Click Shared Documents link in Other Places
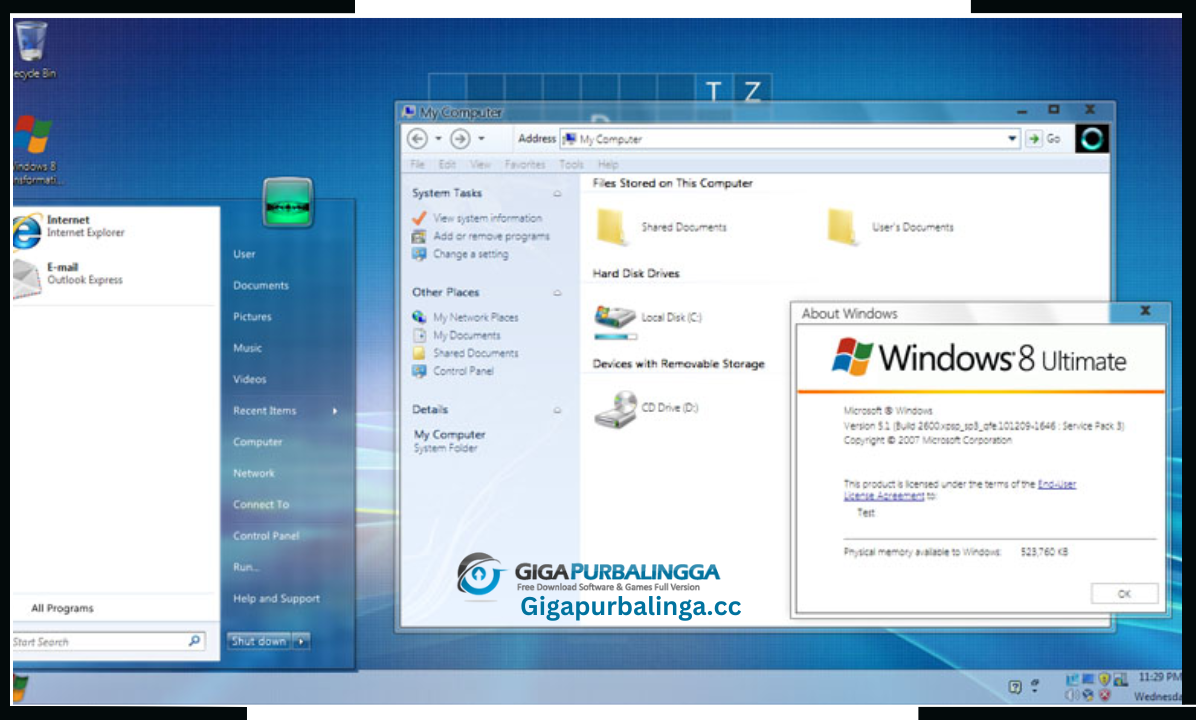 tap(476, 354)
